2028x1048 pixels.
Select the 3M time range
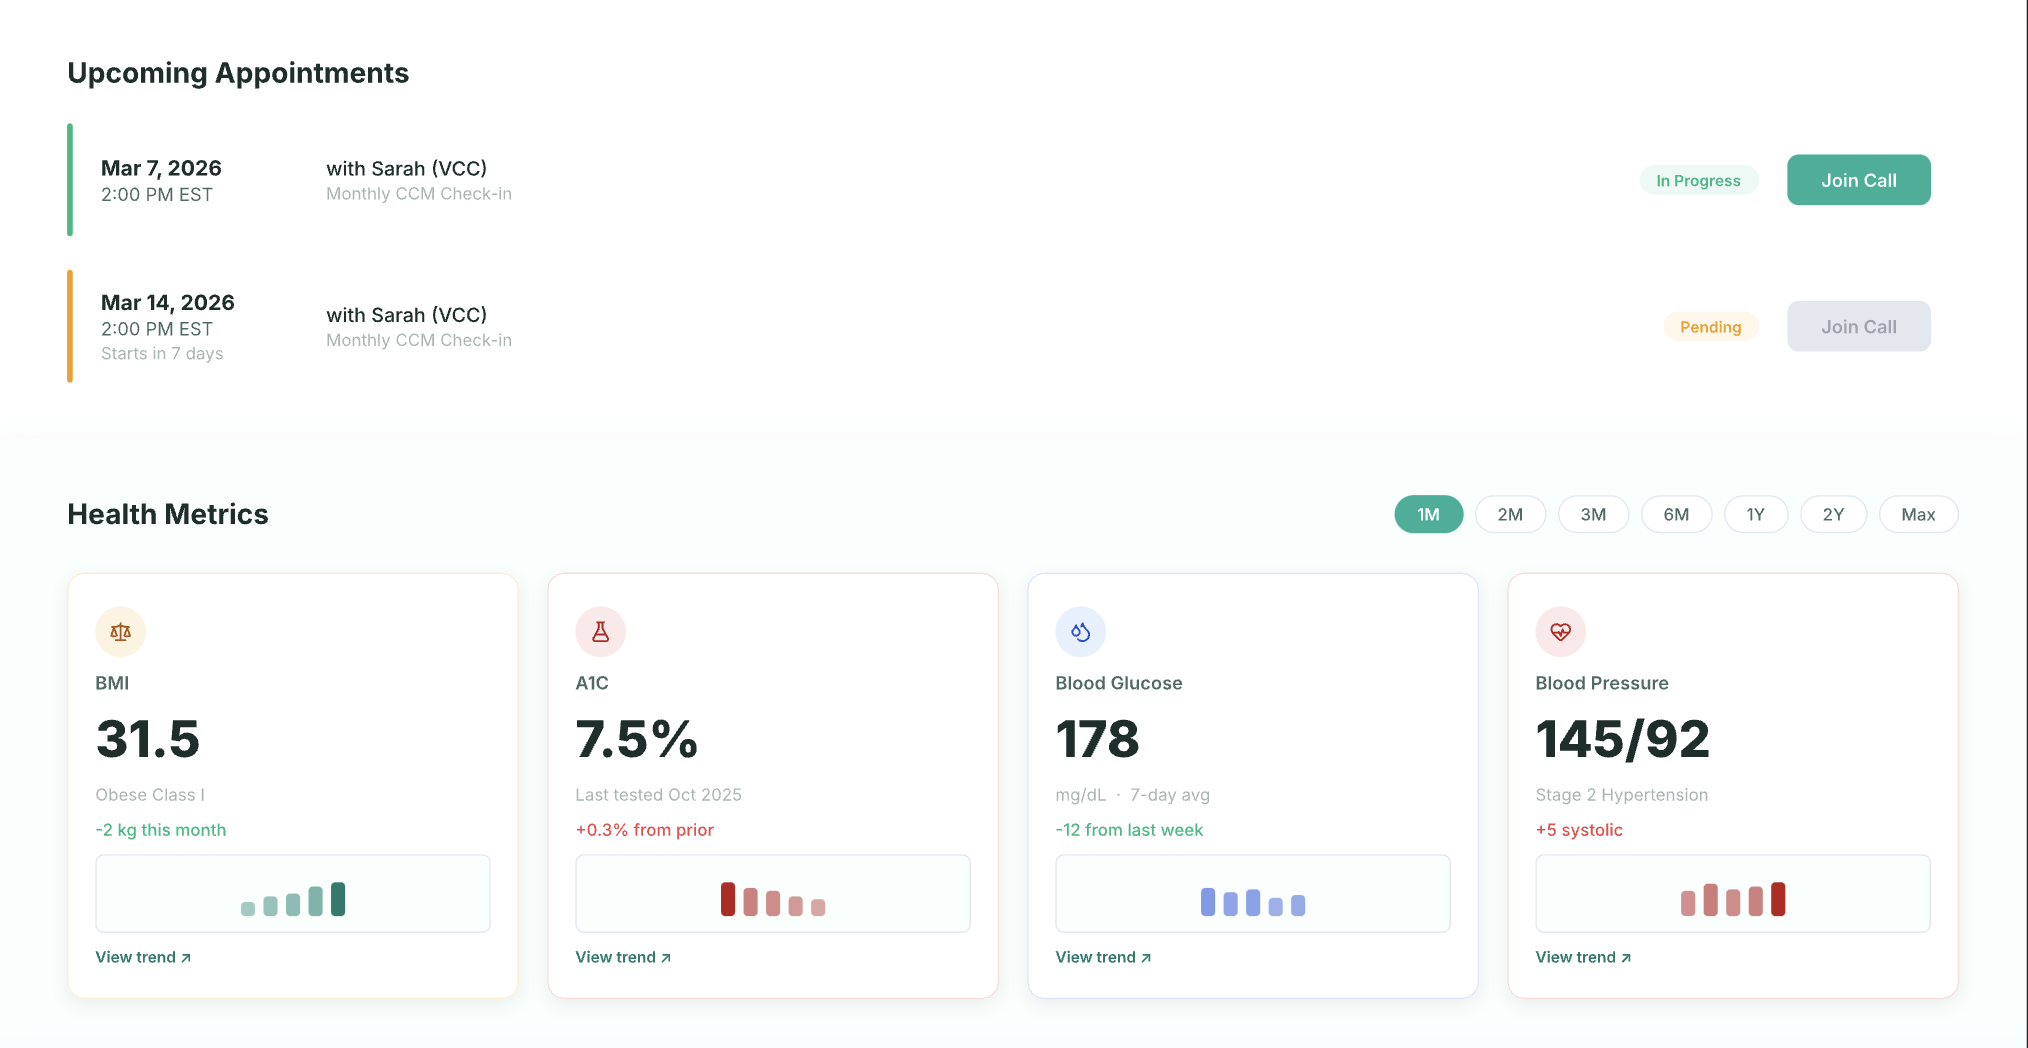click(1593, 514)
